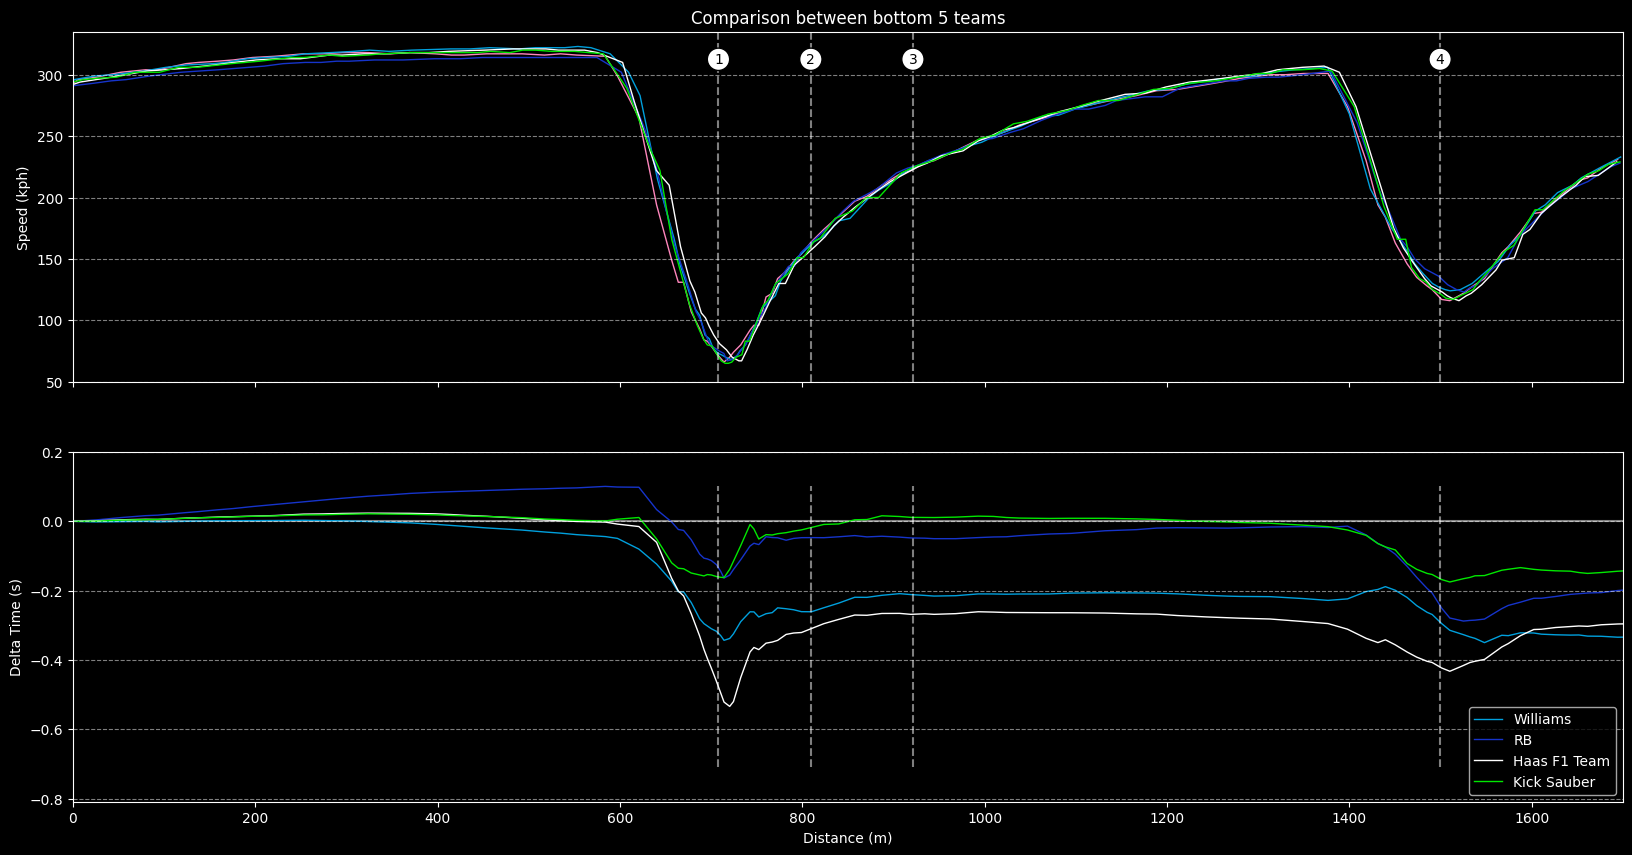Click the −0.4 tick on the delta time axis

point(48,661)
